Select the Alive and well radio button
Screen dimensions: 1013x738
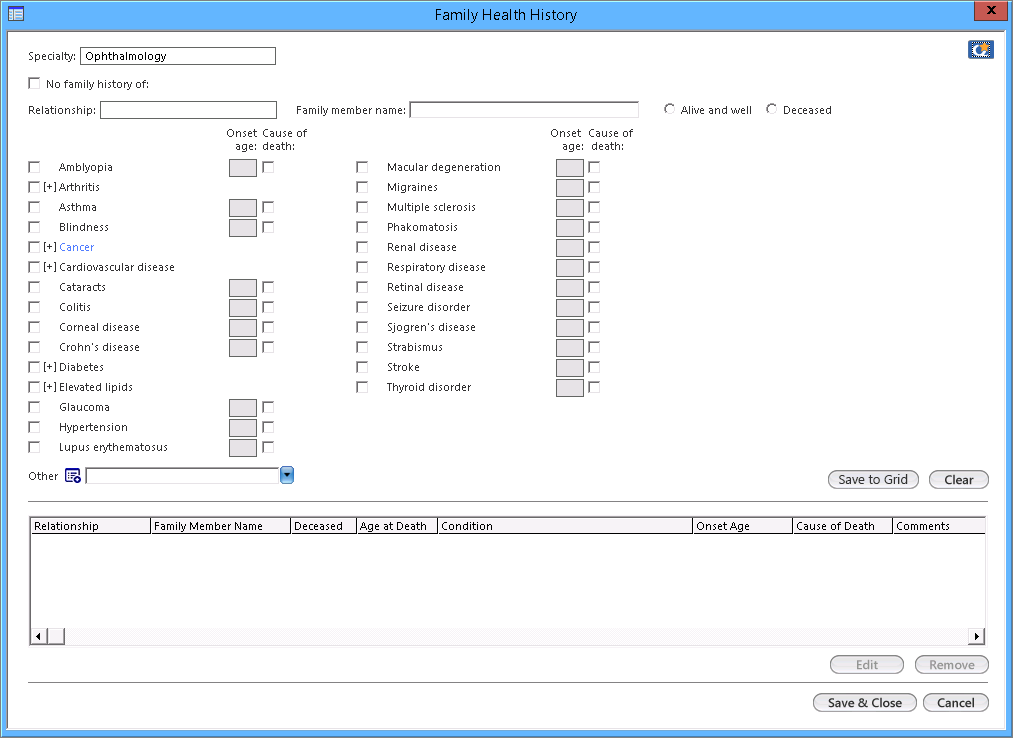tap(669, 109)
